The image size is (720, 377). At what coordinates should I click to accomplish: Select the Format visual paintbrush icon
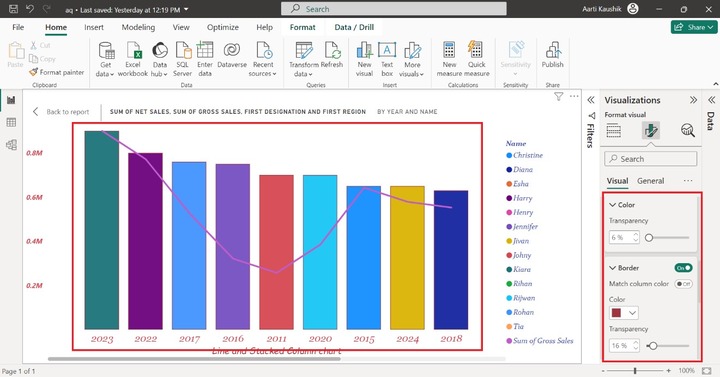[x=651, y=131]
